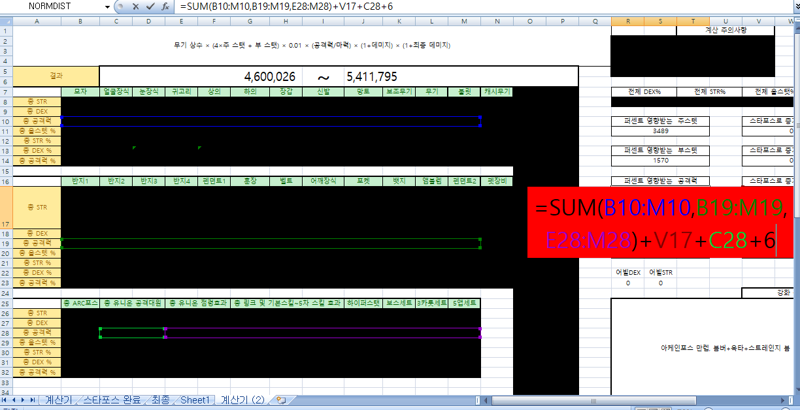
Task: Click the STR % label in row 30
Action: pos(37,353)
